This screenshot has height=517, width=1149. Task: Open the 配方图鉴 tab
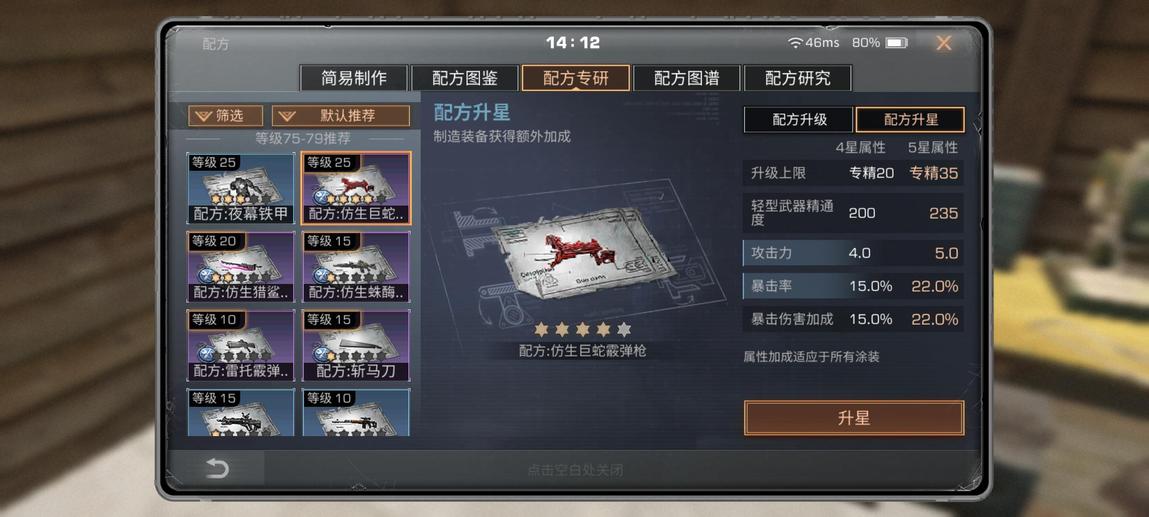pos(465,78)
